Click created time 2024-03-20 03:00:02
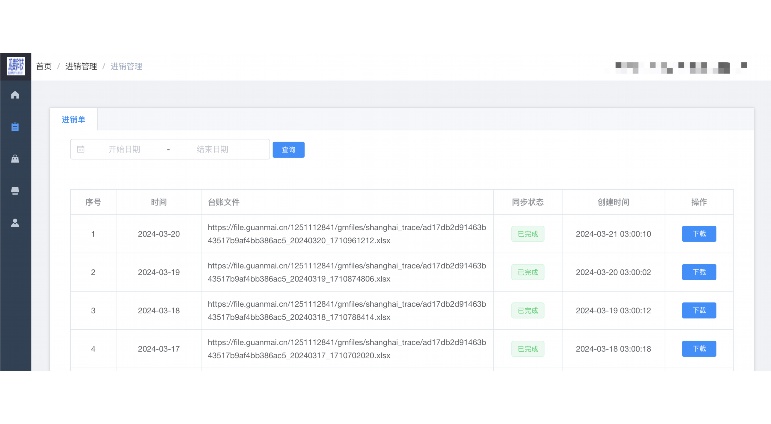Image resolution: width=771 pixels, height=424 pixels. tap(613, 272)
